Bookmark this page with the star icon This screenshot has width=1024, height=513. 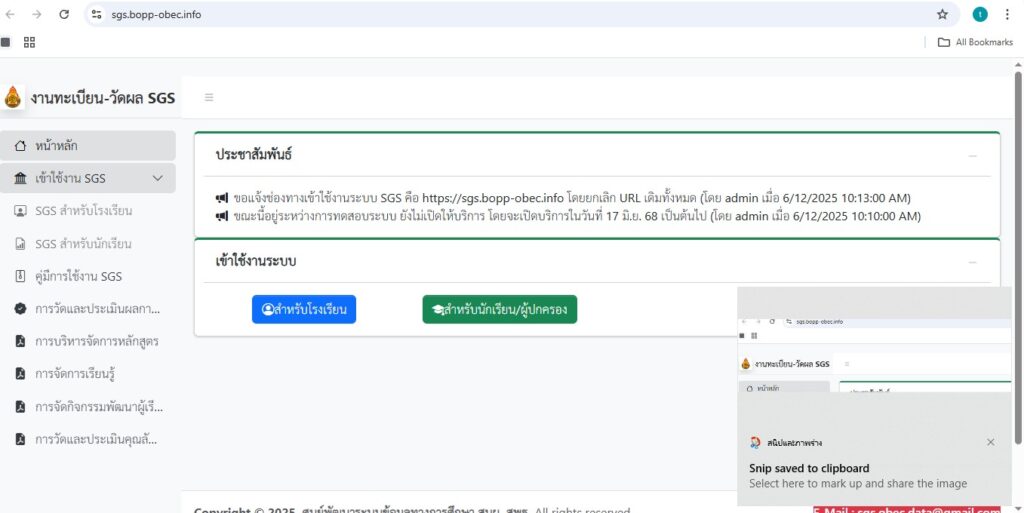pyautogui.click(x=942, y=14)
